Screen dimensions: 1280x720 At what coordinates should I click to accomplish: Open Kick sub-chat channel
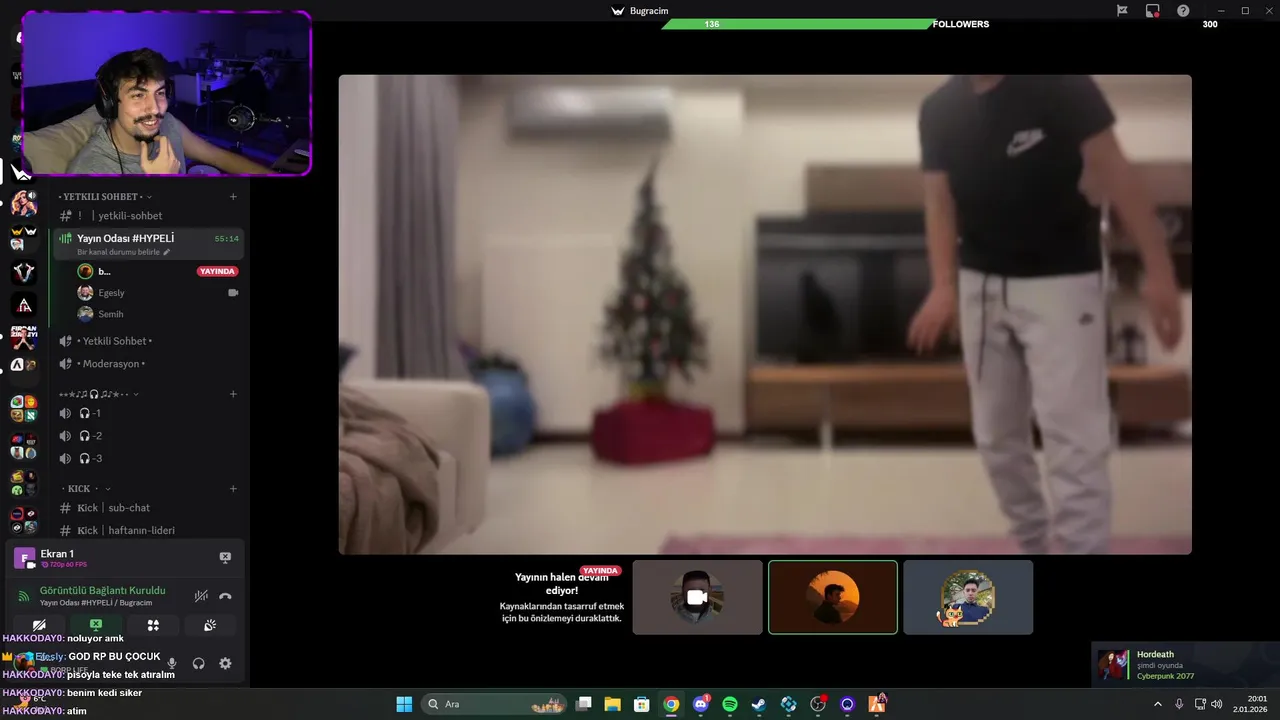point(148,508)
